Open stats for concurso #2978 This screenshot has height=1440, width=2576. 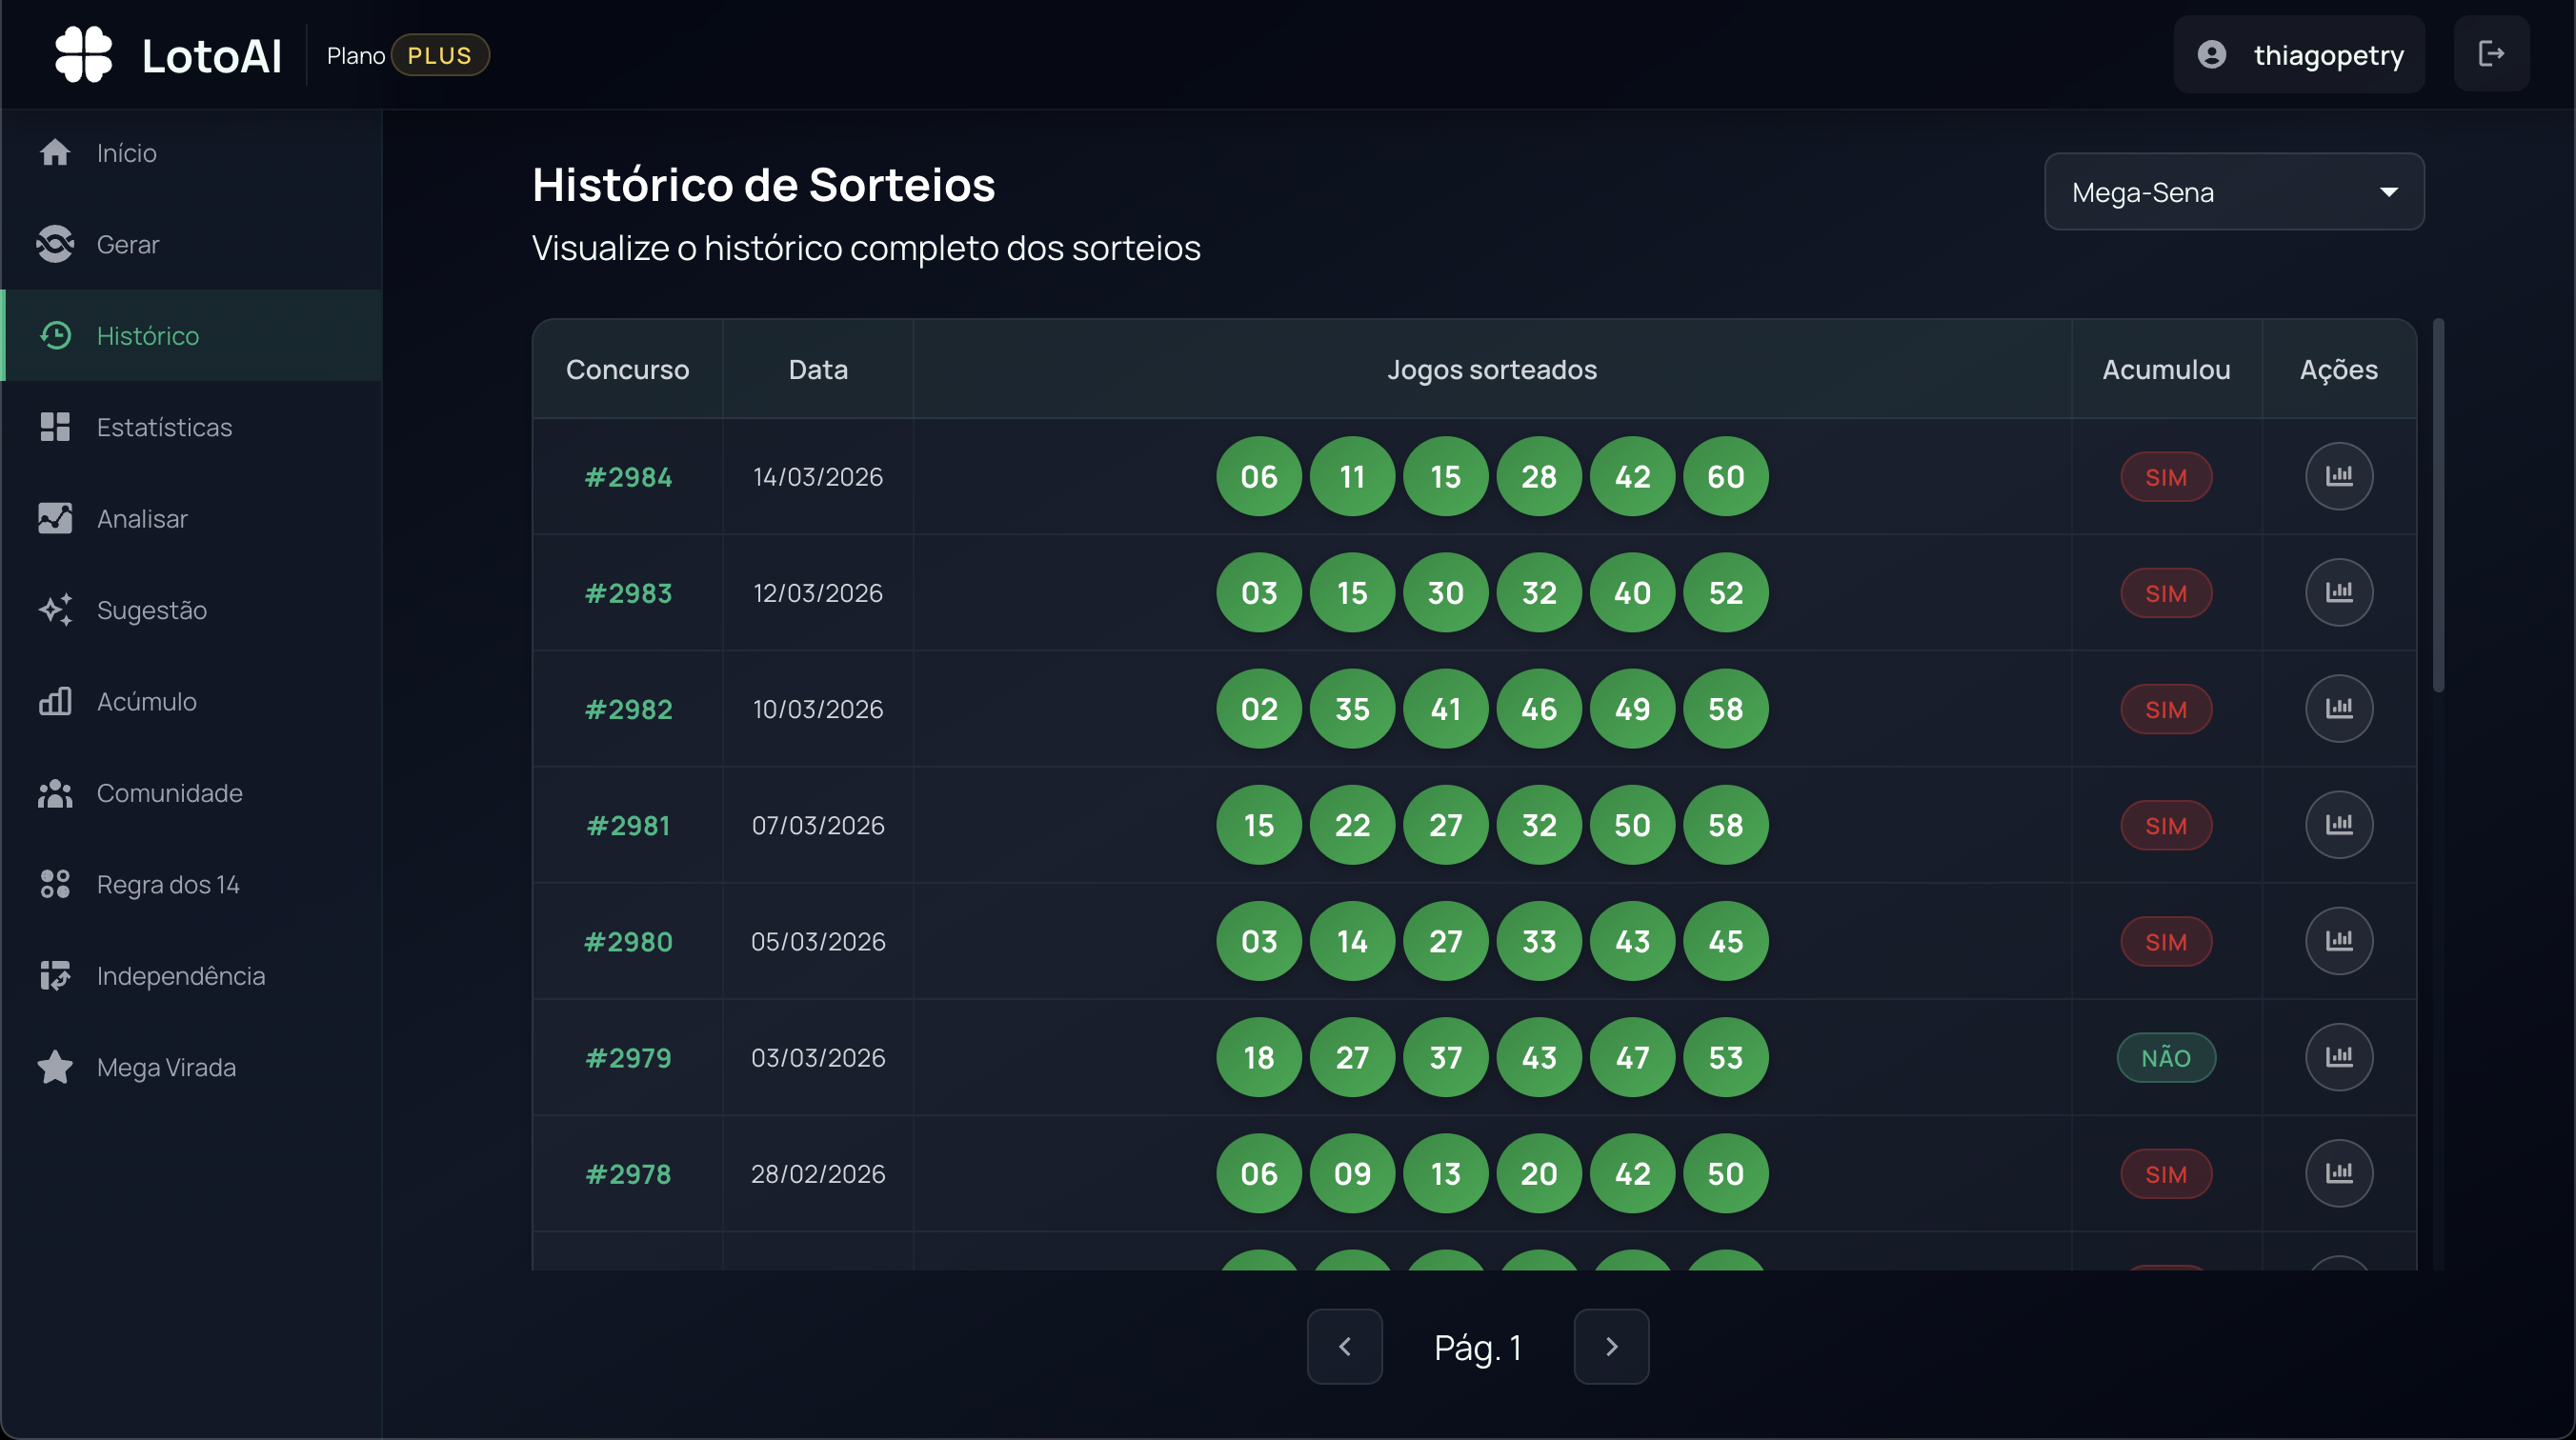tap(2339, 1173)
